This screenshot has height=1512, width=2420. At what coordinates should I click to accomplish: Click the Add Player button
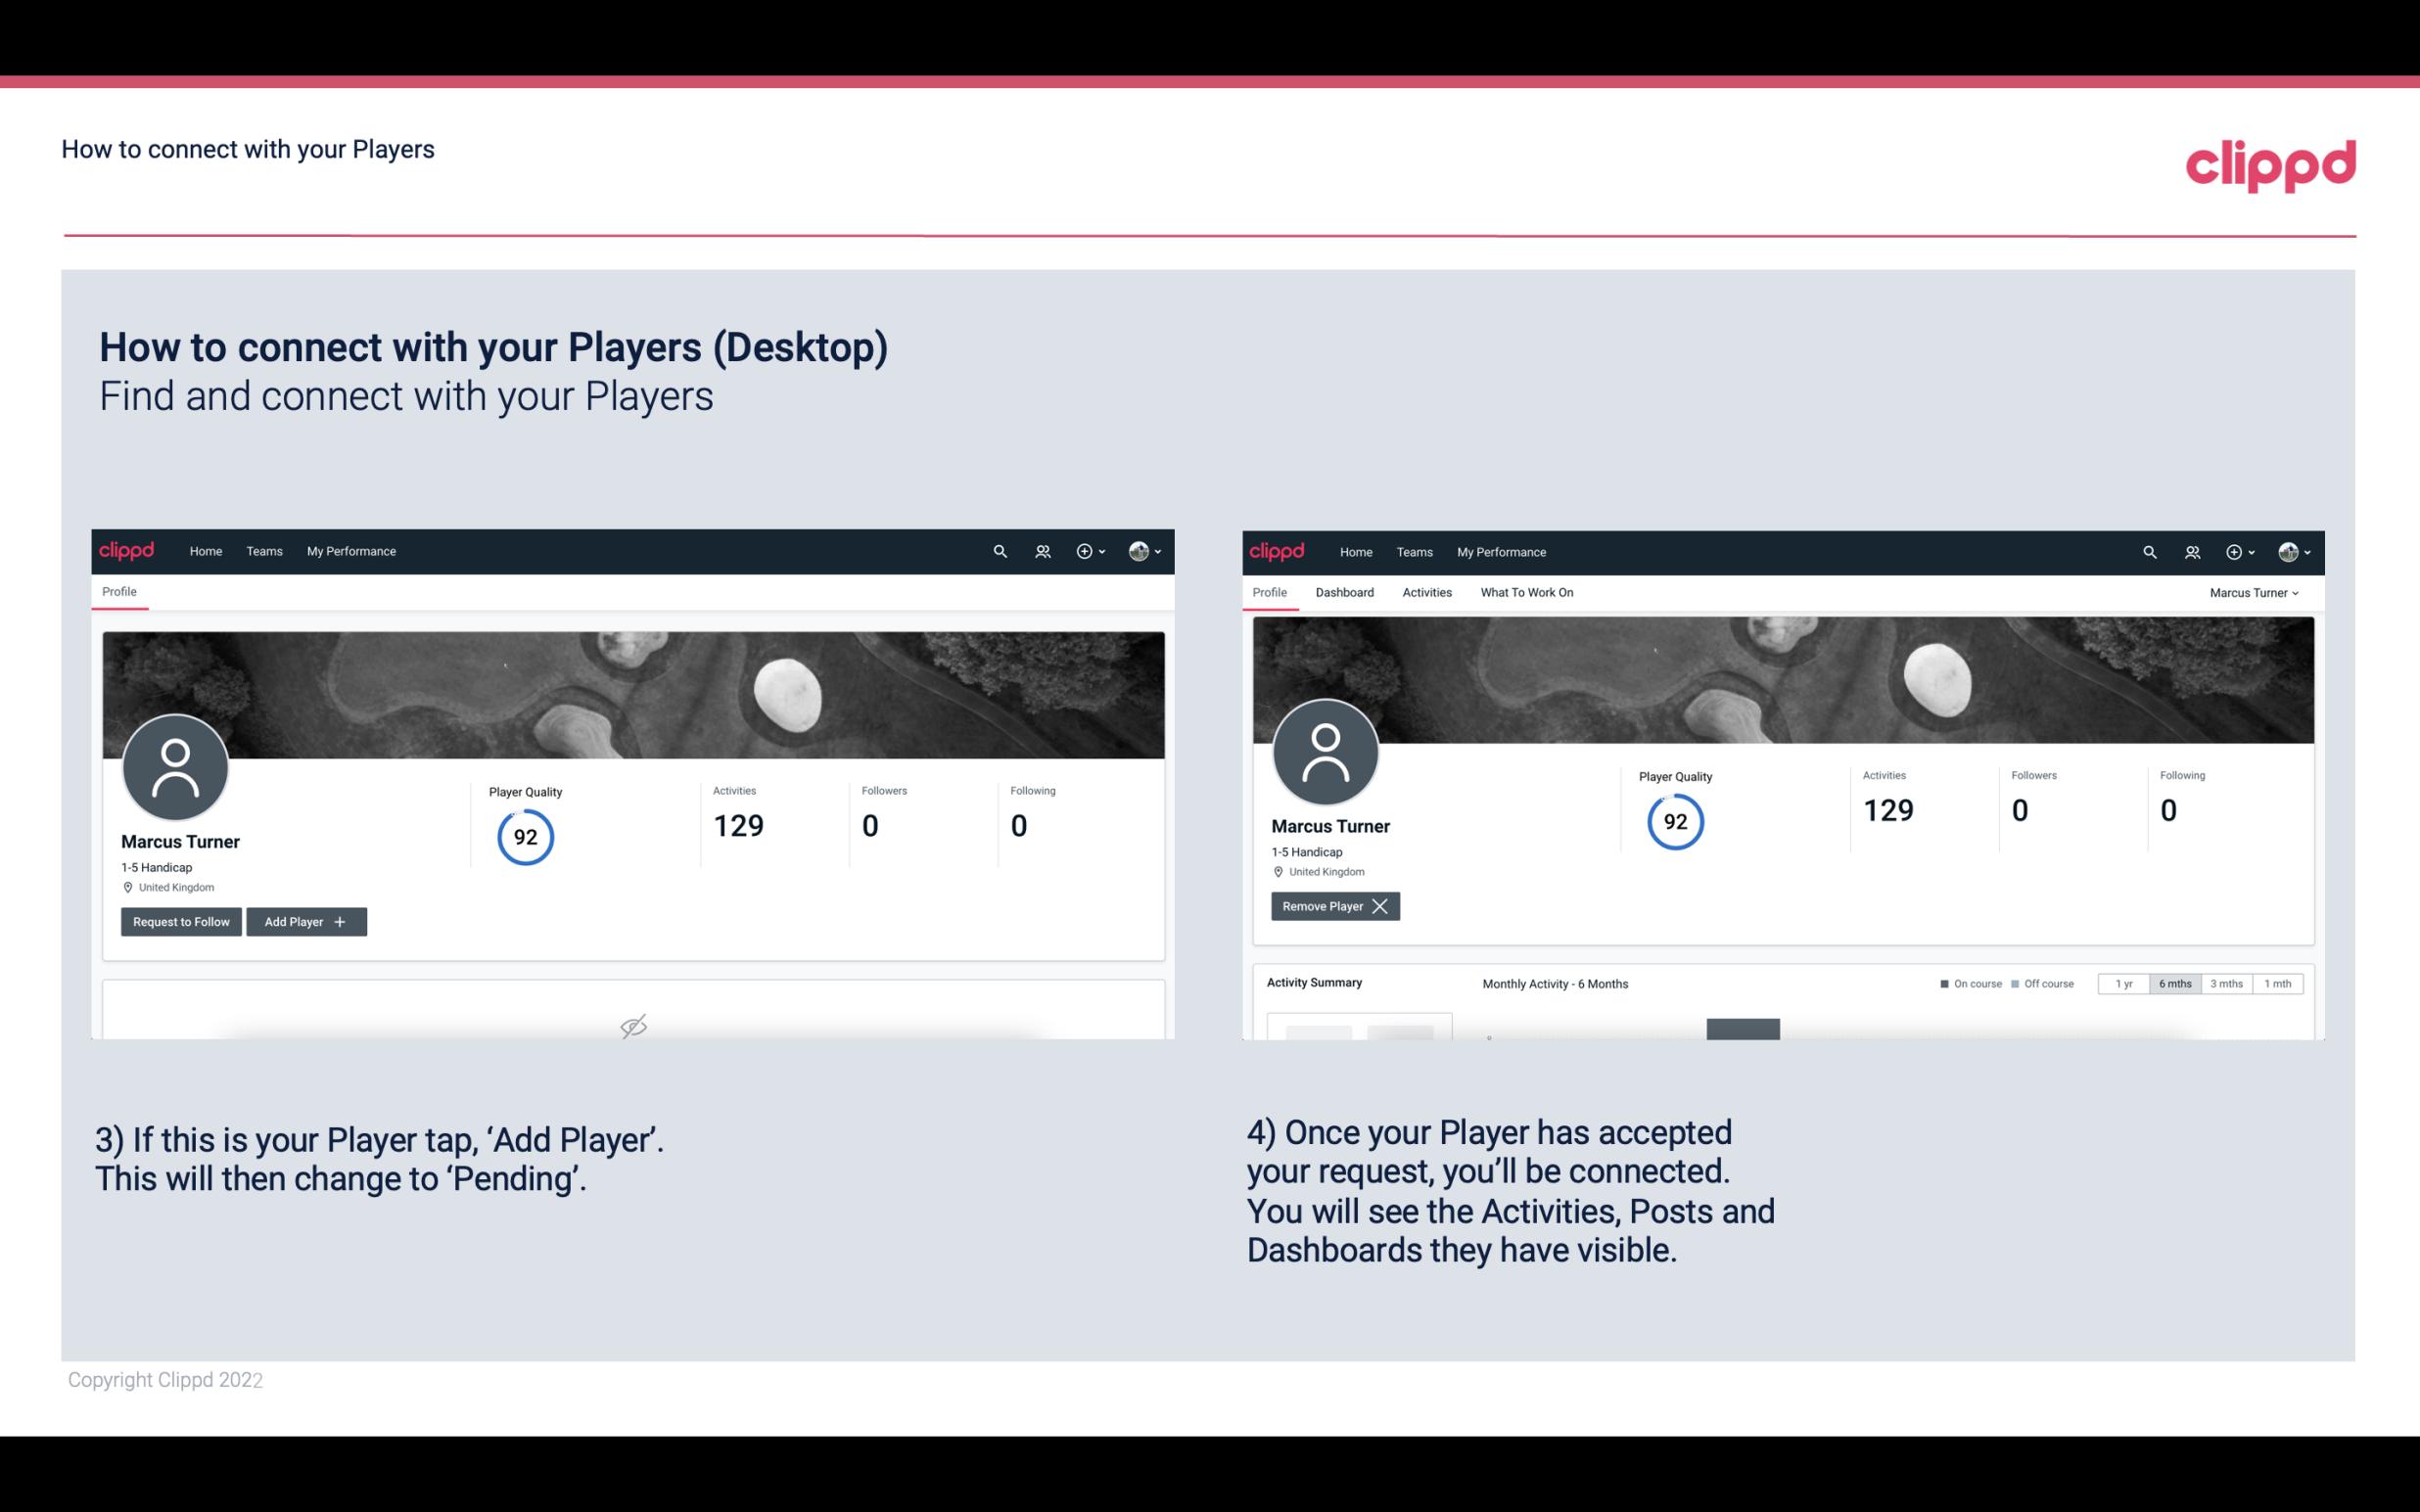tap(304, 922)
